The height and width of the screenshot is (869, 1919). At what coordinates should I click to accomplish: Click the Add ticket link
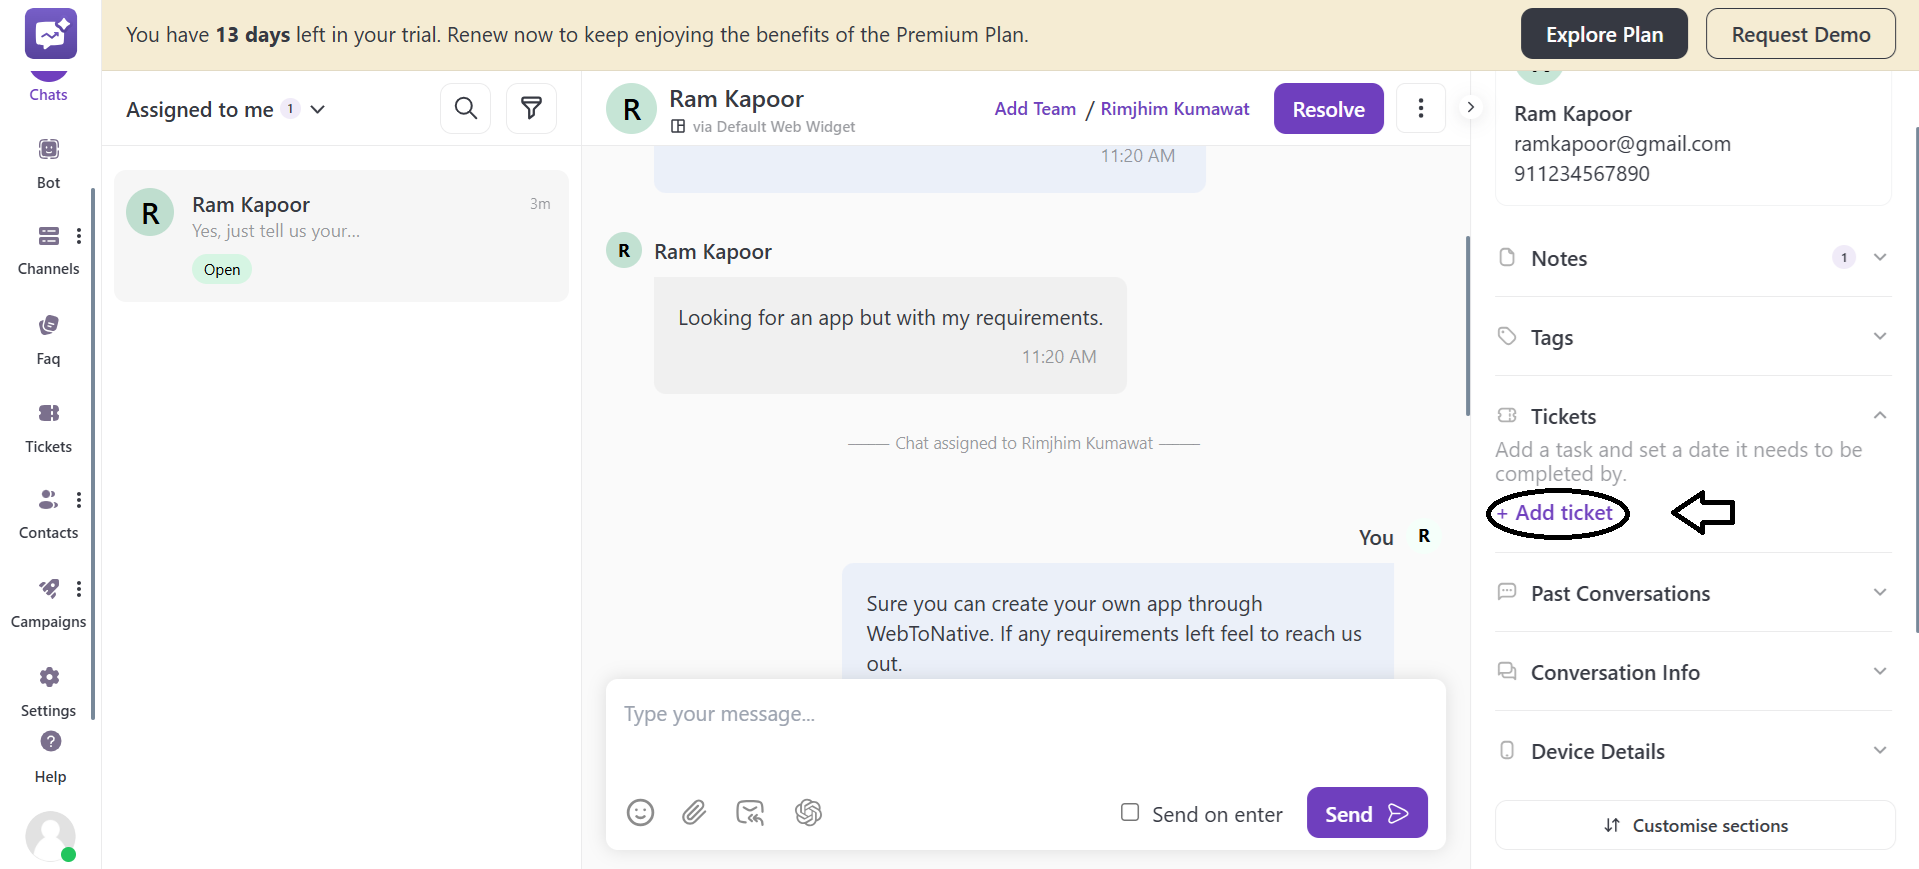[x=1556, y=512]
